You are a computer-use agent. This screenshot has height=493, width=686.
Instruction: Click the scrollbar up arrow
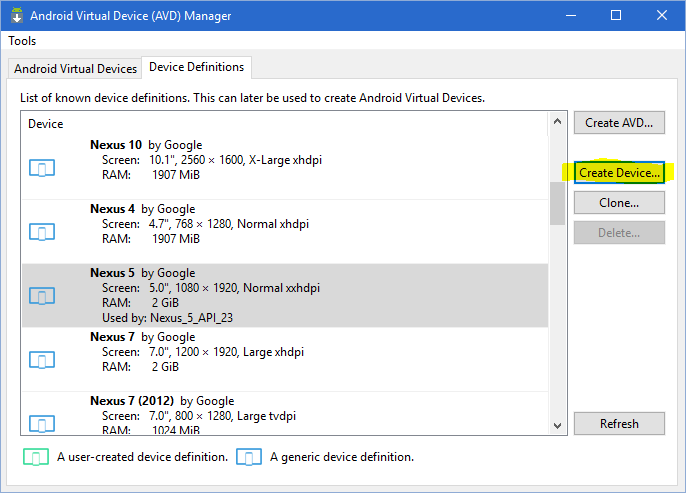click(558, 122)
